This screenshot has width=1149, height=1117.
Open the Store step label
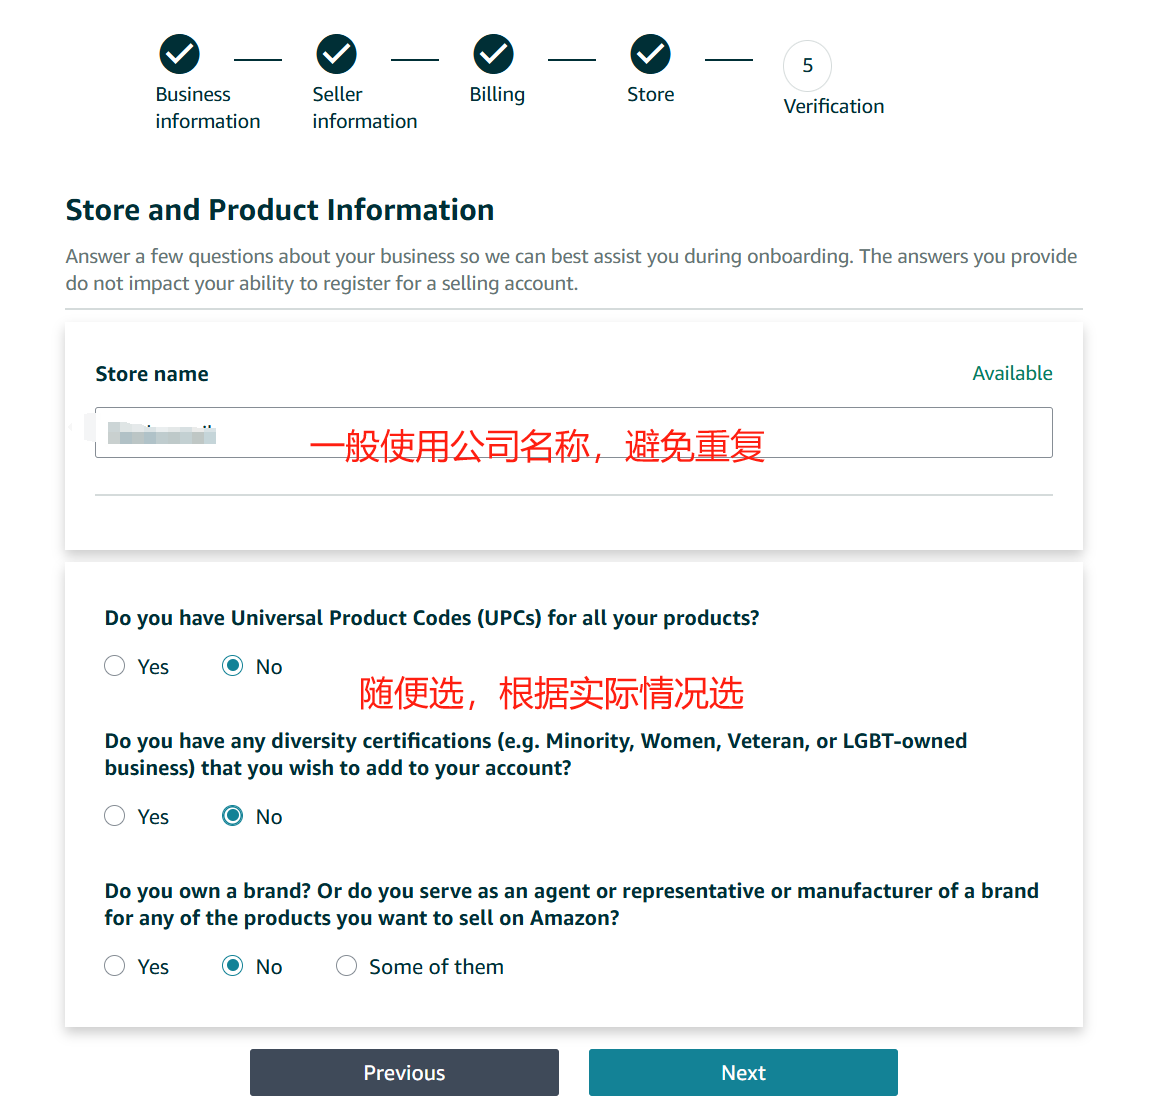click(x=650, y=95)
